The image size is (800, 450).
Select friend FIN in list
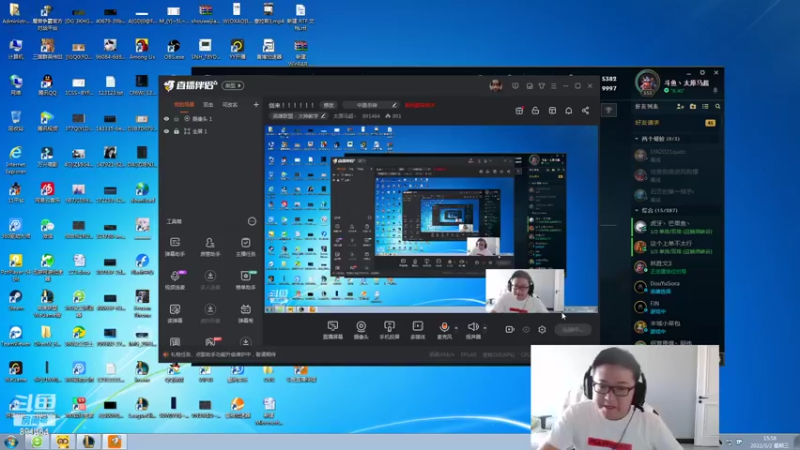tap(675, 307)
